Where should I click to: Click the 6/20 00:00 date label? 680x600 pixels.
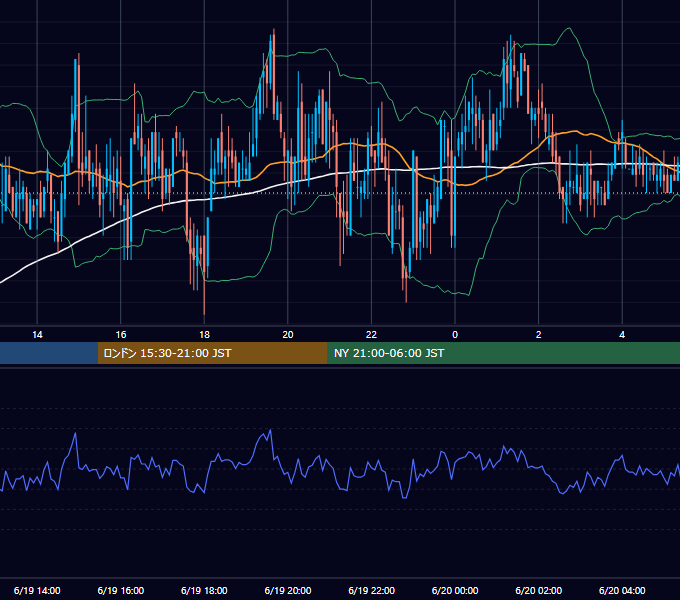coord(455,590)
